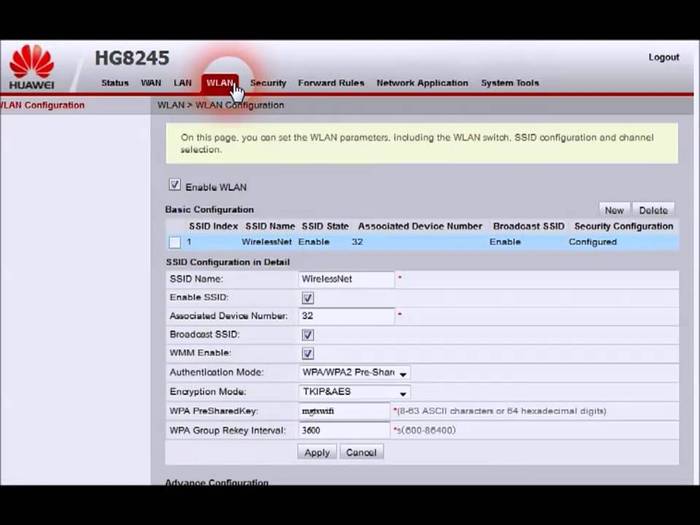Click the Logout link
Viewport: 700px width, 525px height.
tap(663, 57)
